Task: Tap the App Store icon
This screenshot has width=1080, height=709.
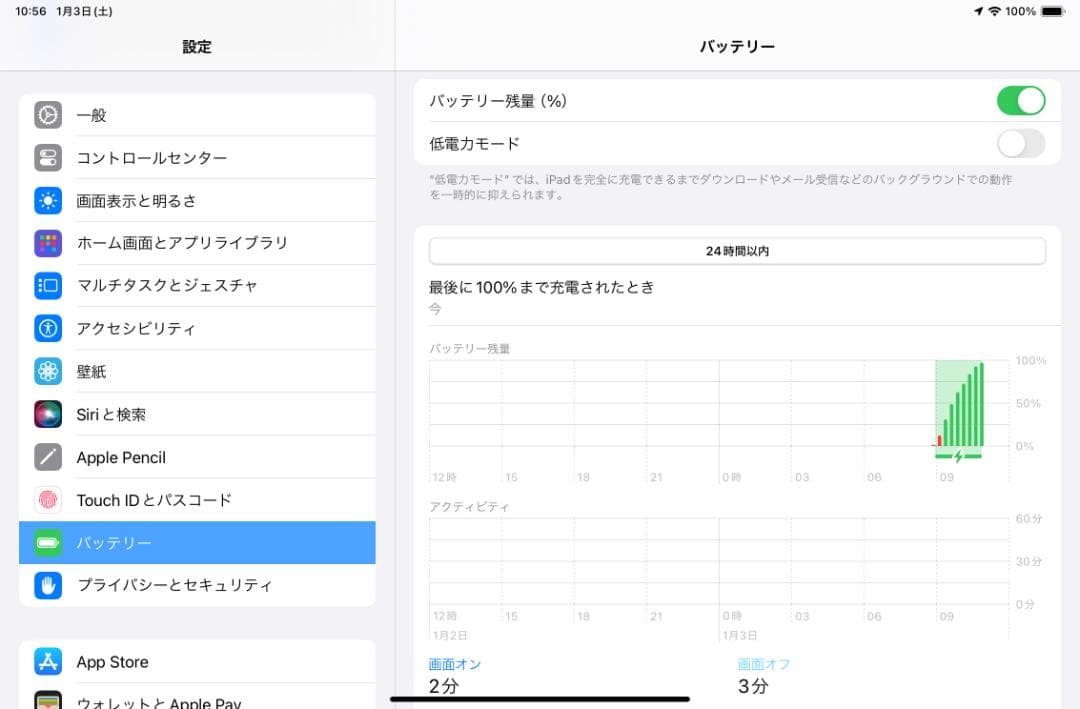Action: (x=48, y=662)
